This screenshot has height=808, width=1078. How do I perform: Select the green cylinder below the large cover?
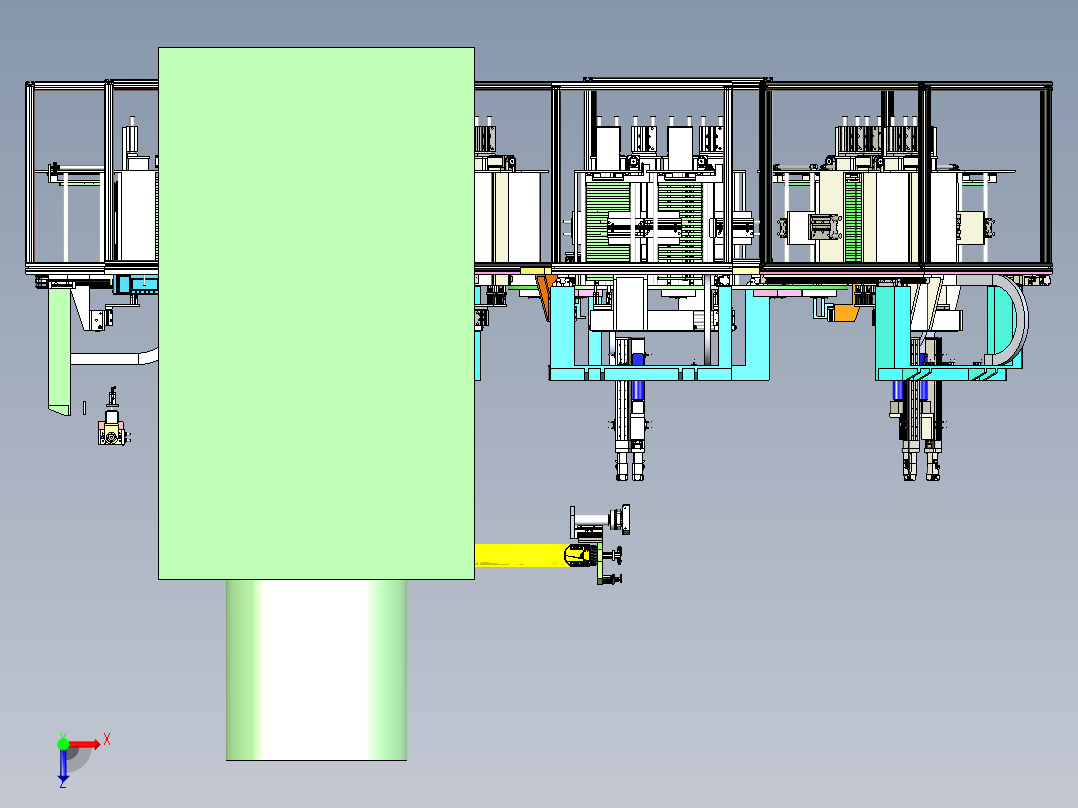(316, 670)
